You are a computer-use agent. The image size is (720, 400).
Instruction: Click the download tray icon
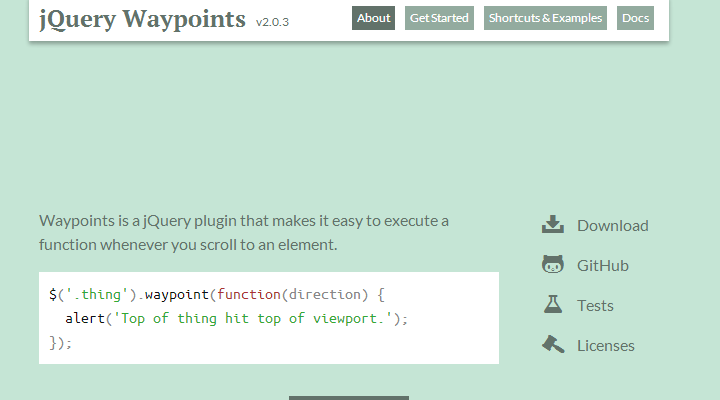[x=552, y=225]
